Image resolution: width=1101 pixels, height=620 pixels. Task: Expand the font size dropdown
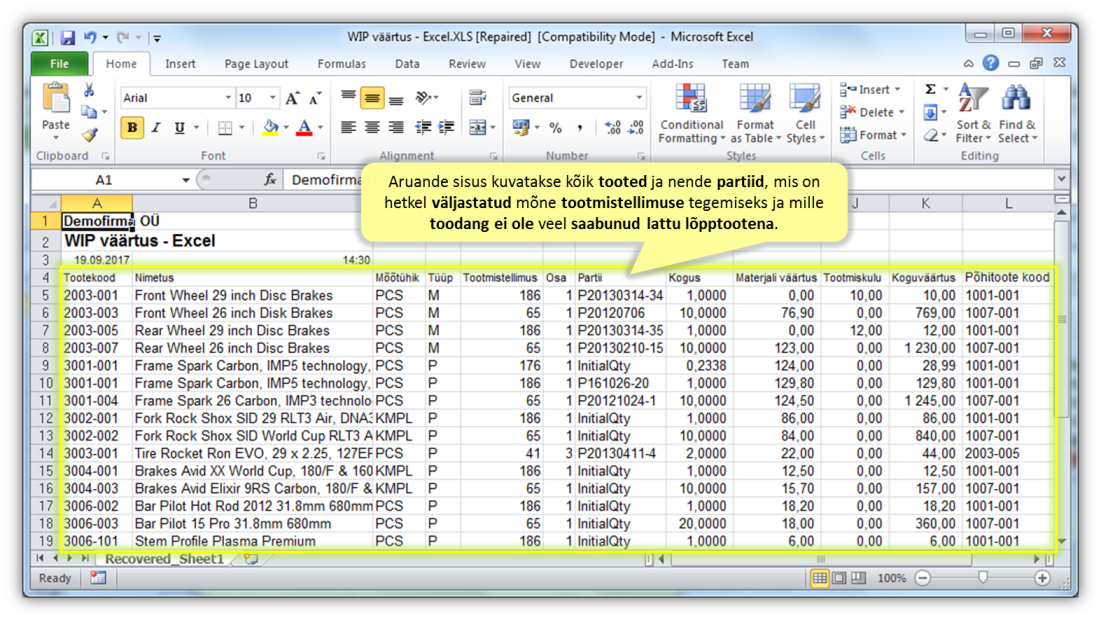click(272, 98)
